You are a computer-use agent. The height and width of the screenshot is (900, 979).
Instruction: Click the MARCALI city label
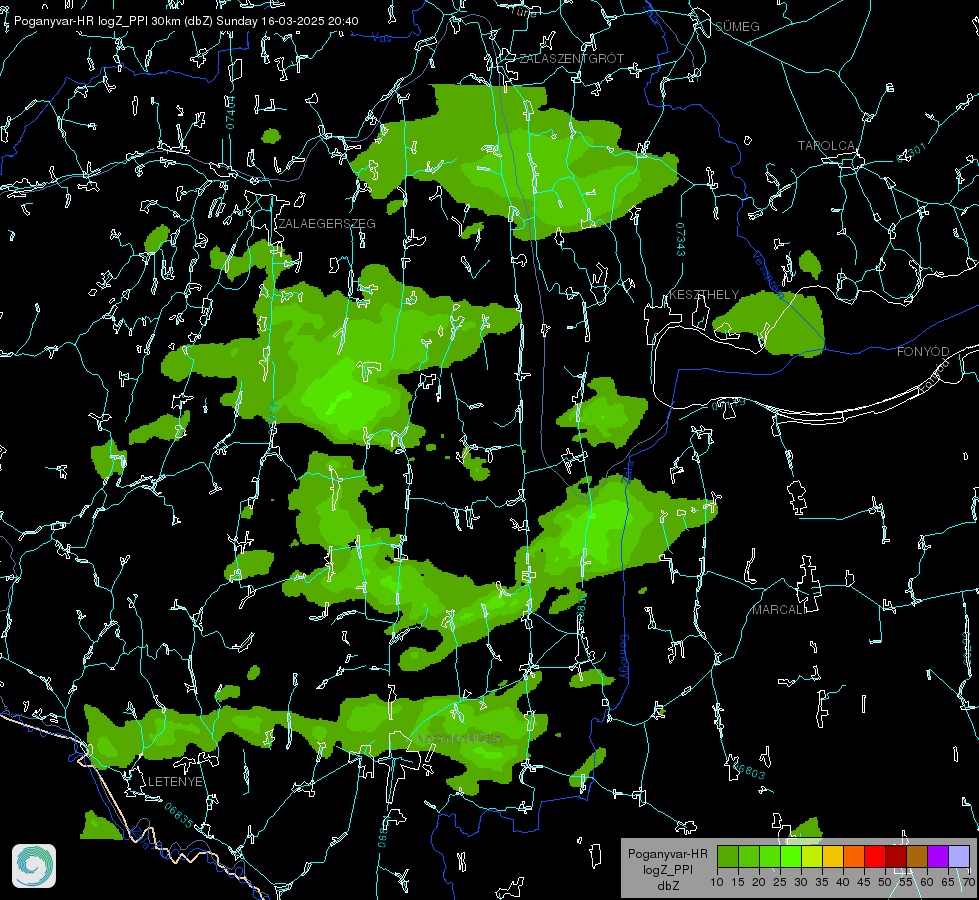click(779, 610)
